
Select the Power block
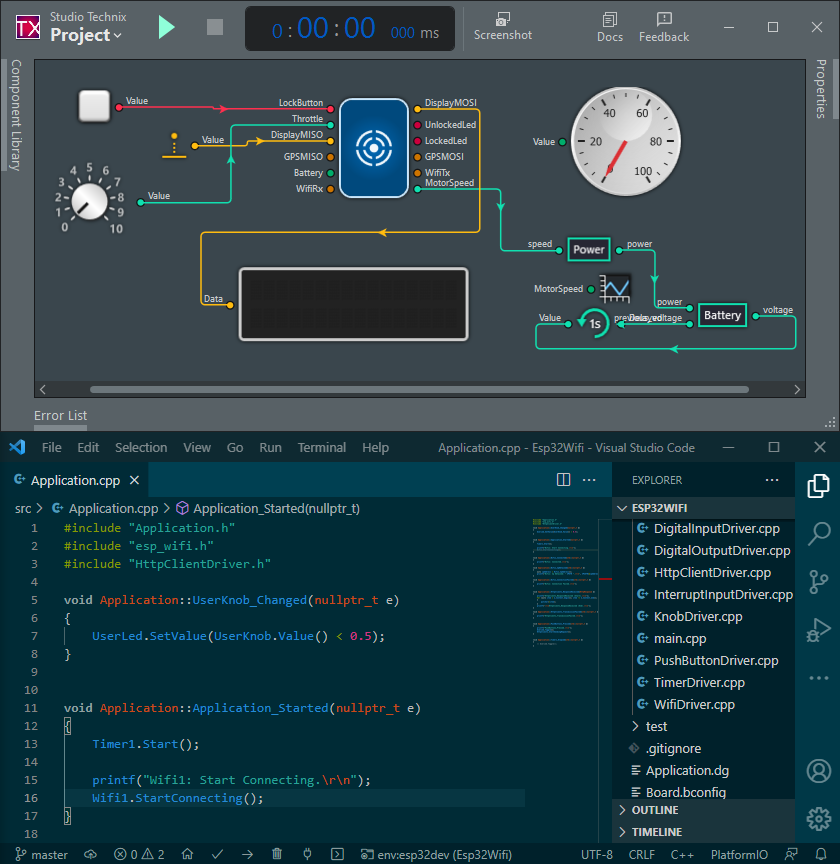589,250
